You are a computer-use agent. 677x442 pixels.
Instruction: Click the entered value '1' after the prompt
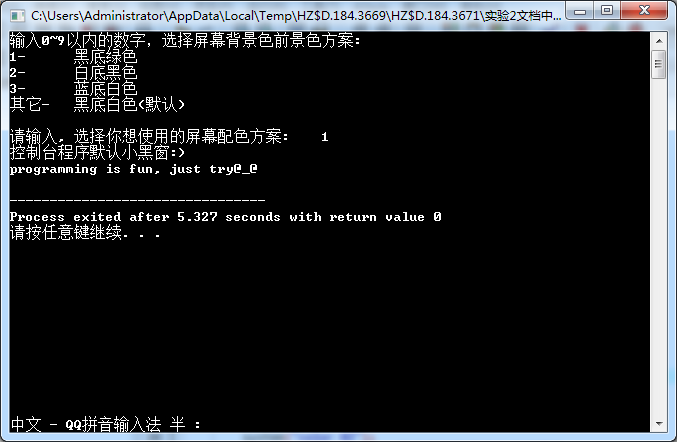tap(325, 137)
